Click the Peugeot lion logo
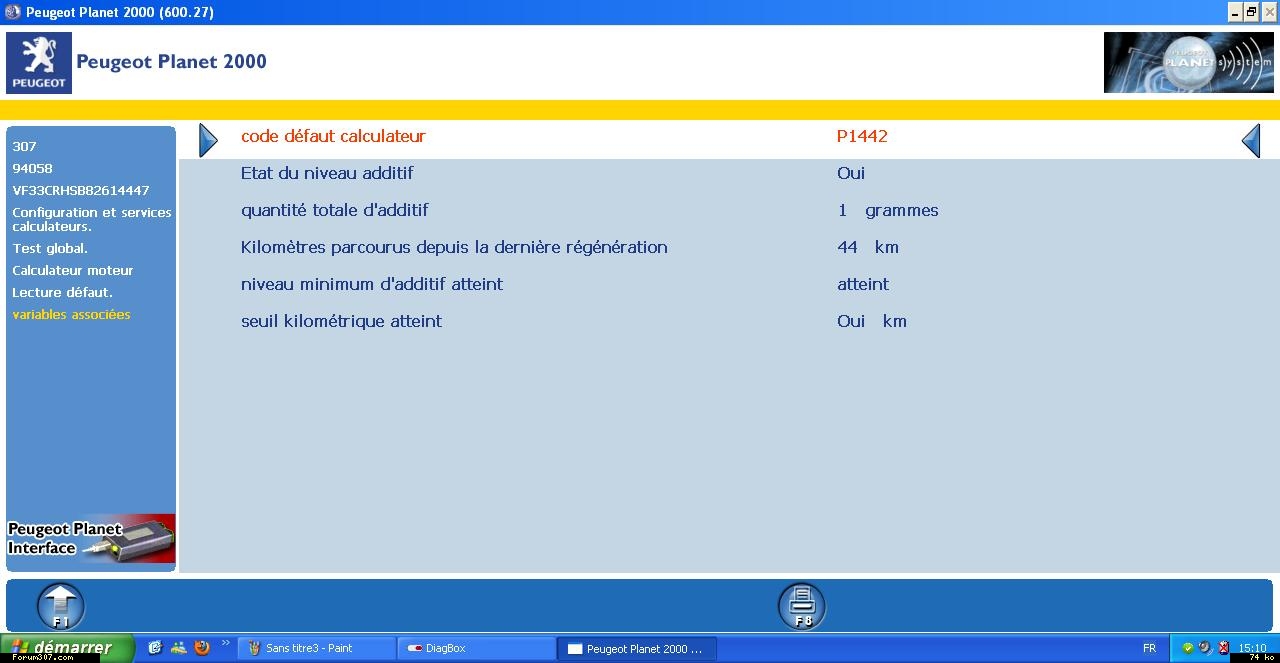Image resolution: width=1280 pixels, height=663 pixels. [x=39, y=62]
